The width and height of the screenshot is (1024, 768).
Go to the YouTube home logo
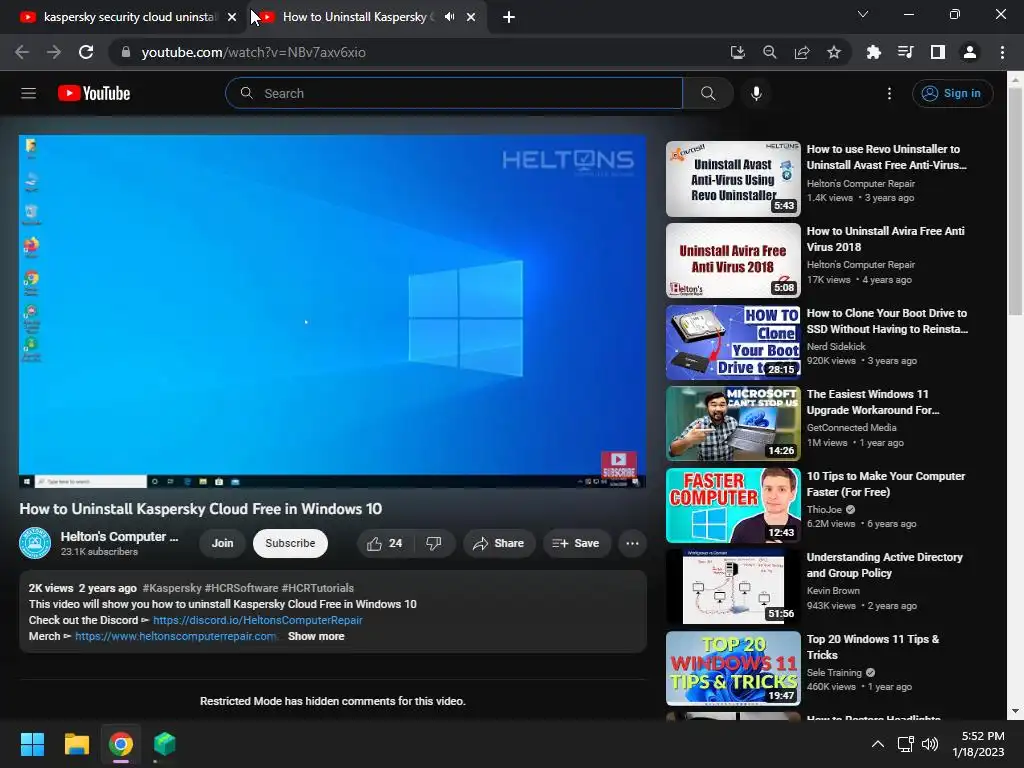click(94, 93)
